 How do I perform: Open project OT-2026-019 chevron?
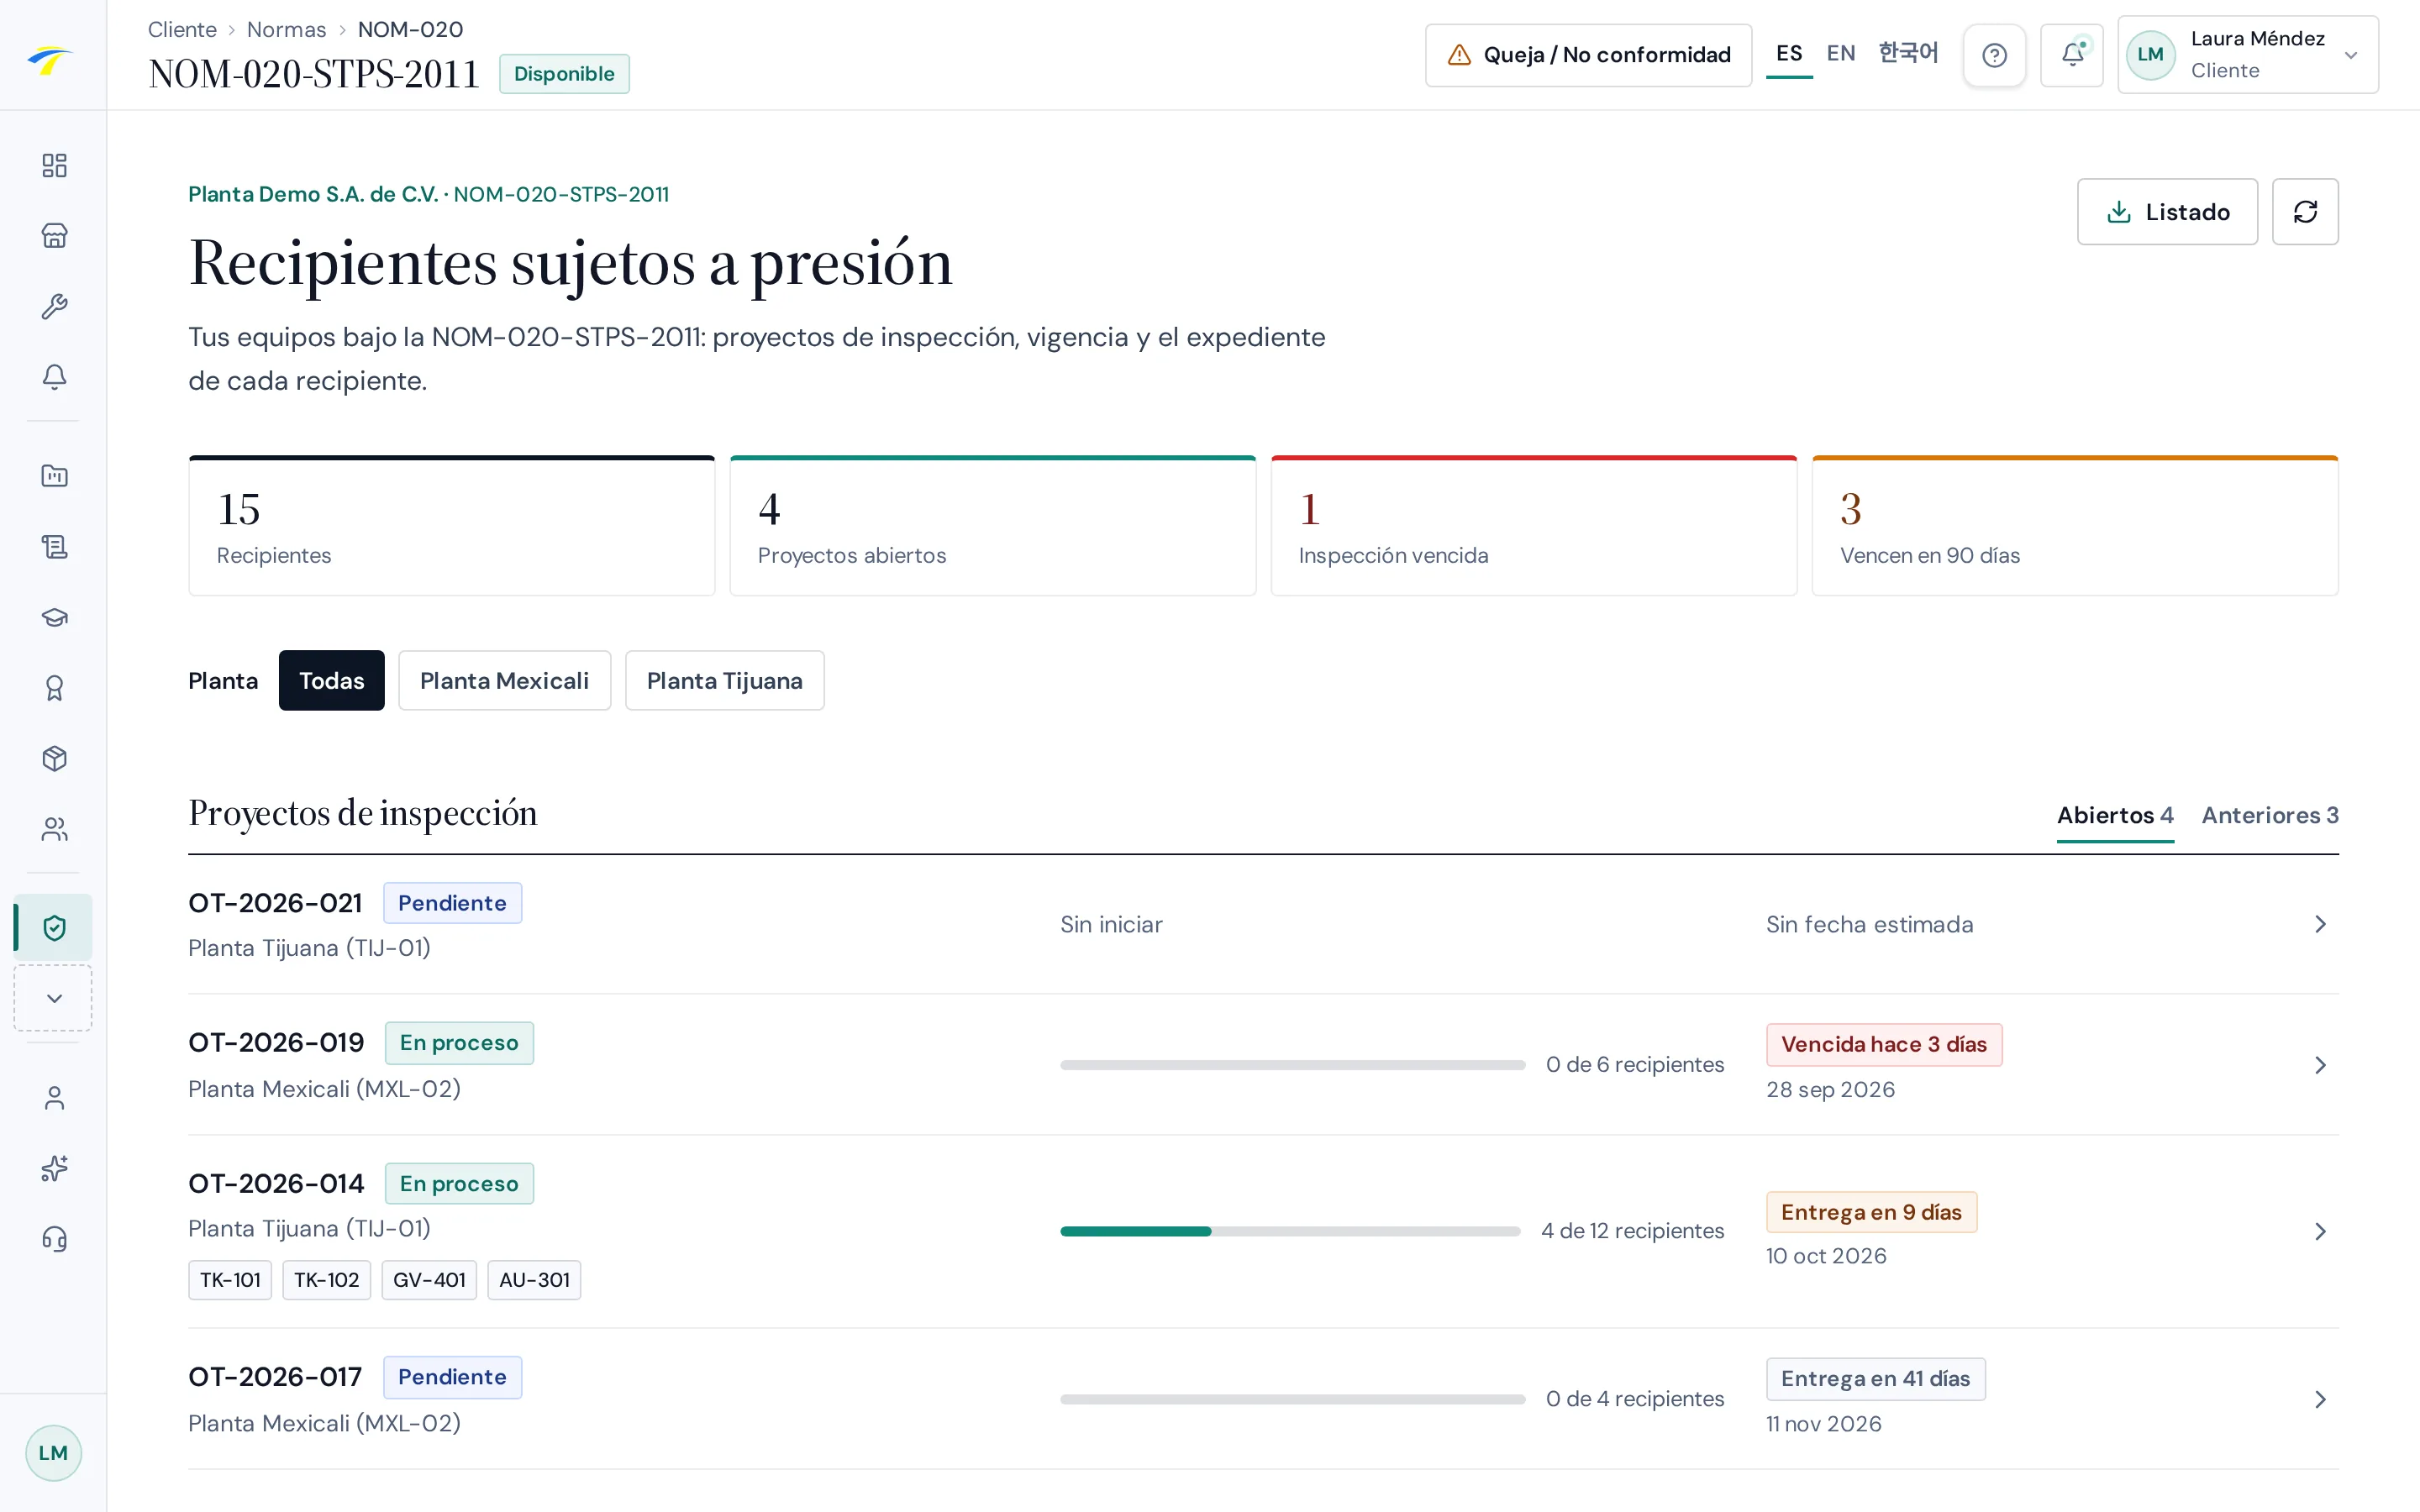(2320, 1065)
